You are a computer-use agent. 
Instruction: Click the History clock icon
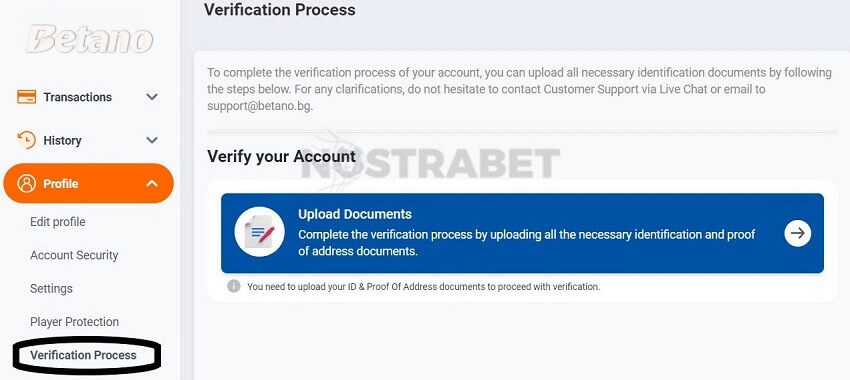[x=27, y=140]
